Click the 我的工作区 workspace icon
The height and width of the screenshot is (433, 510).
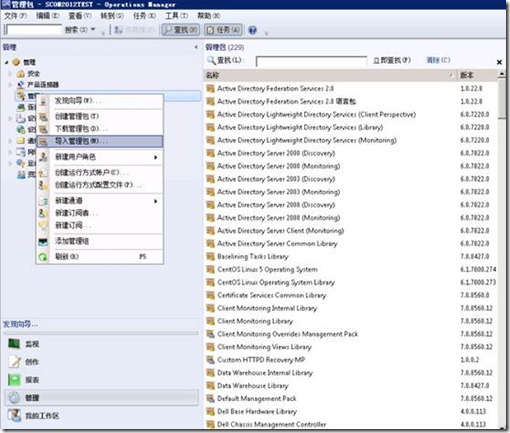click(x=14, y=416)
